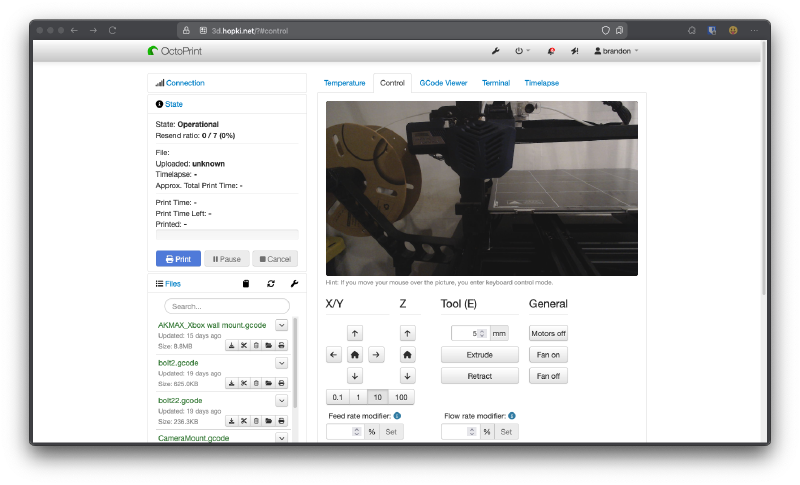This screenshot has width=800, height=485.
Task: Switch to the GCode Viewer tab
Action: [443, 83]
